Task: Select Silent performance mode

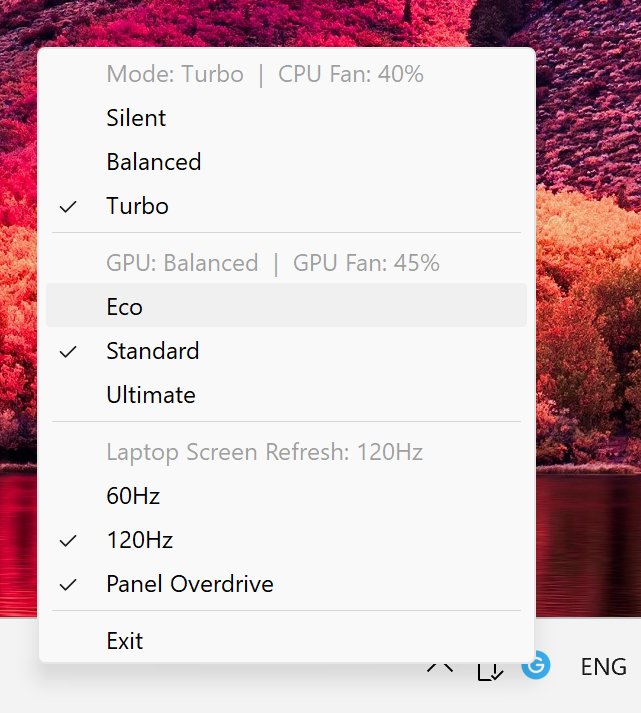Action: pyautogui.click(x=136, y=118)
